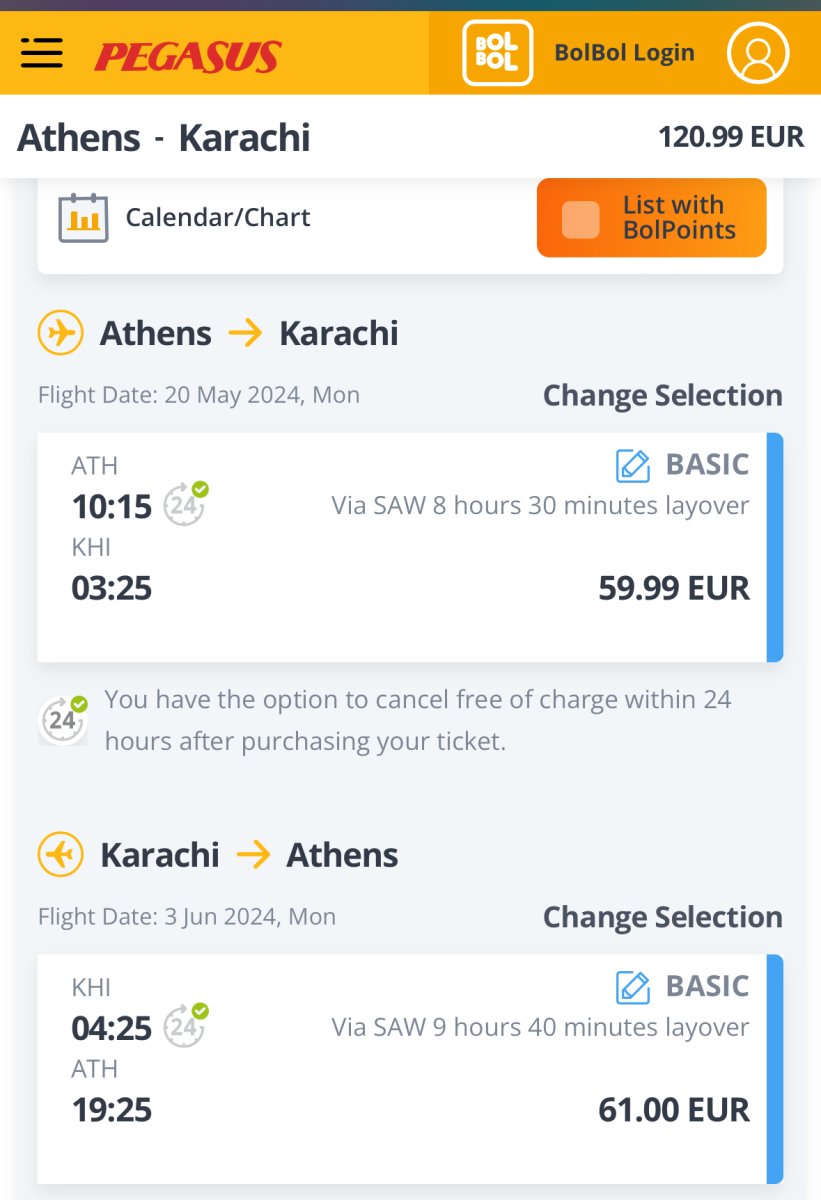Click the BASIC edit icon on return flight
The image size is (821, 1200).
(633, 987)
